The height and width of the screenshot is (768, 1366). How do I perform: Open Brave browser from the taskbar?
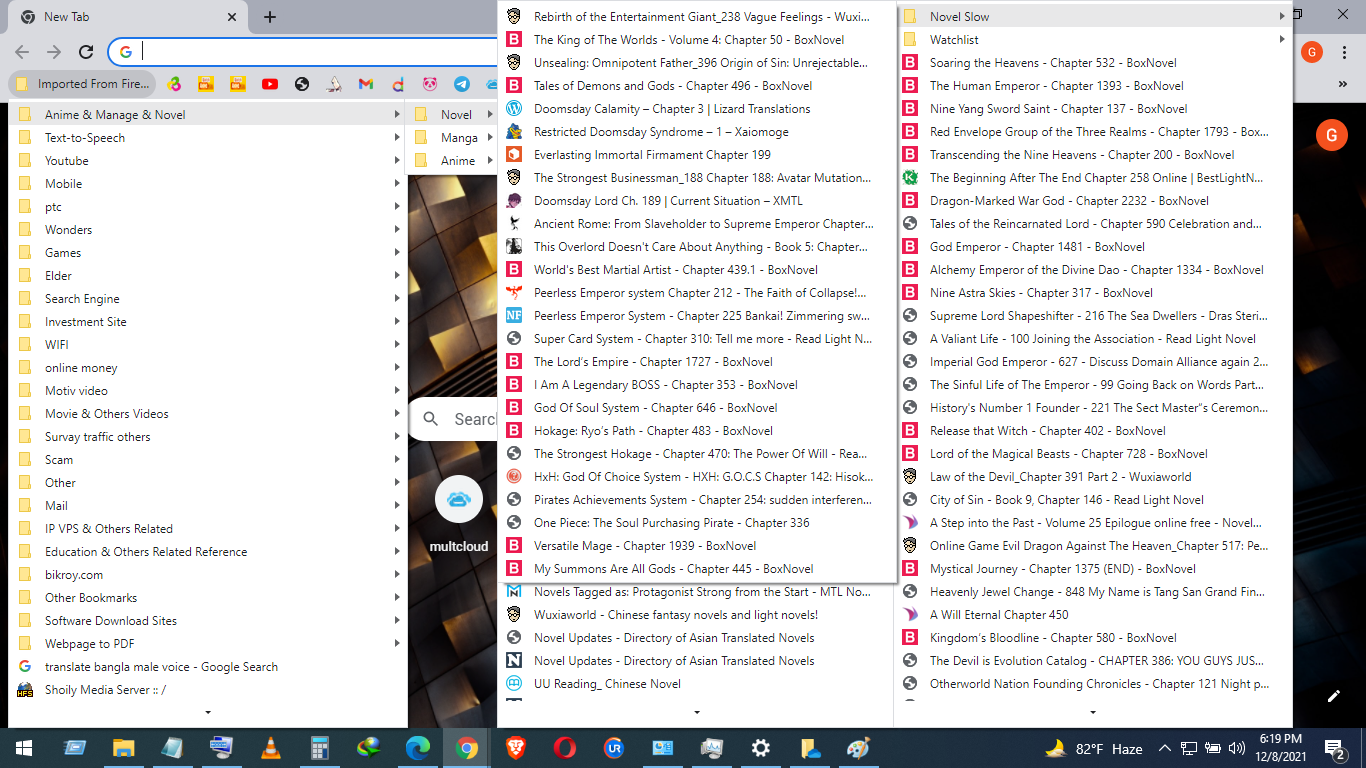[x=515, y=748]
